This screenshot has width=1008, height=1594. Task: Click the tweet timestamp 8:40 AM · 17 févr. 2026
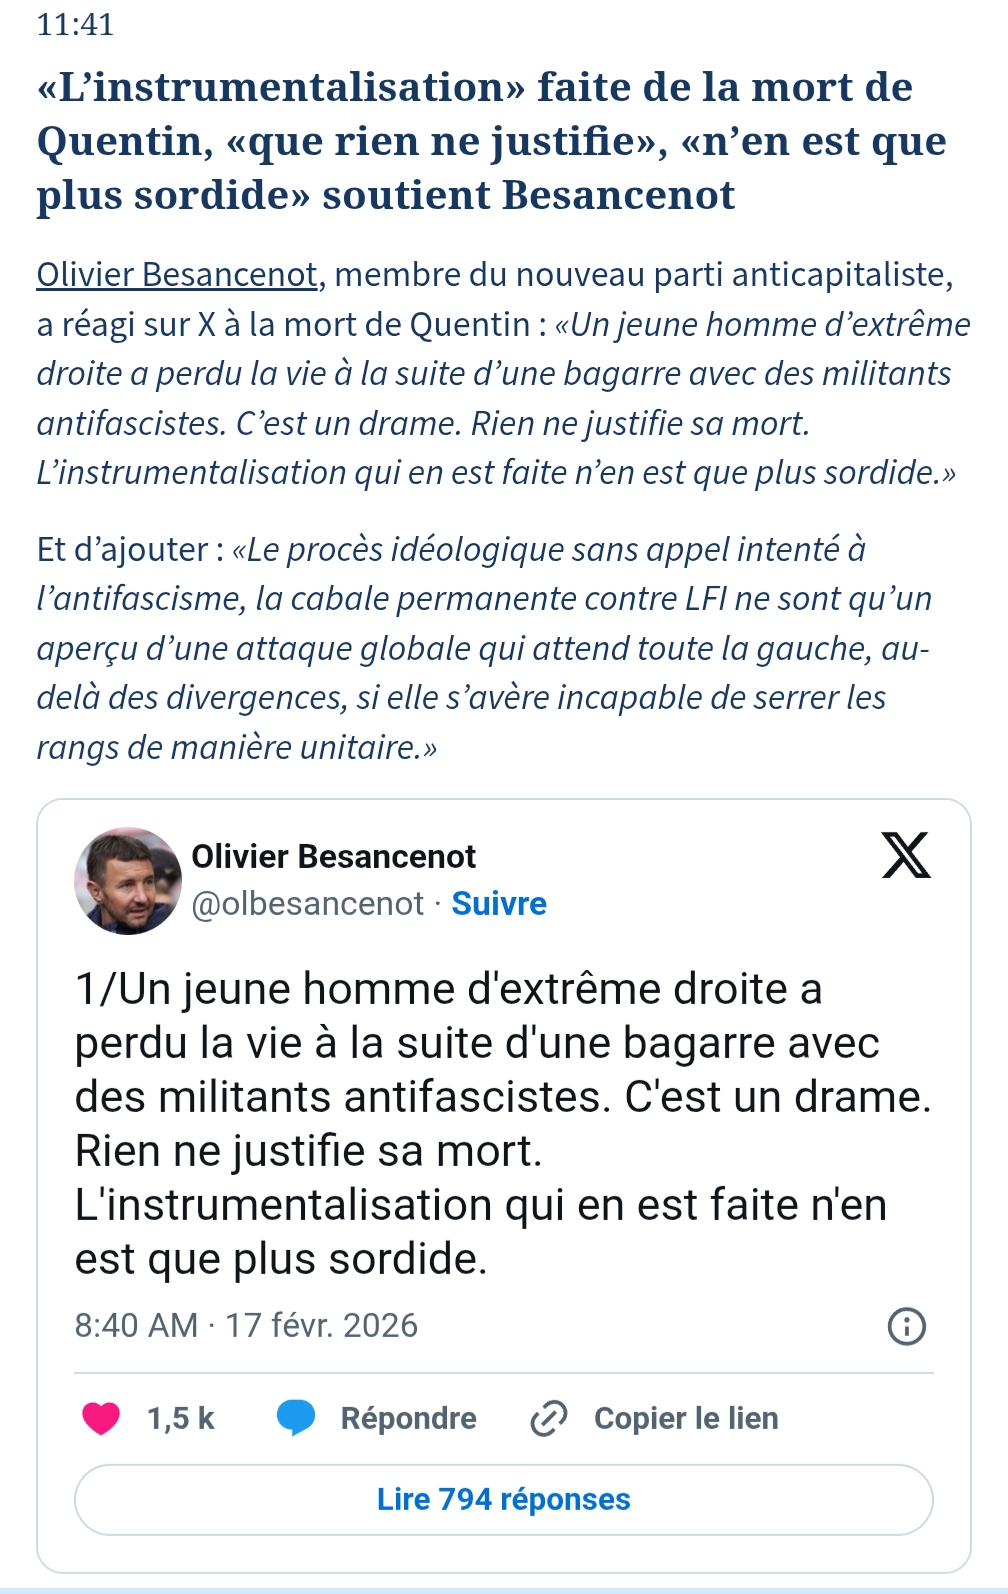246,1326
